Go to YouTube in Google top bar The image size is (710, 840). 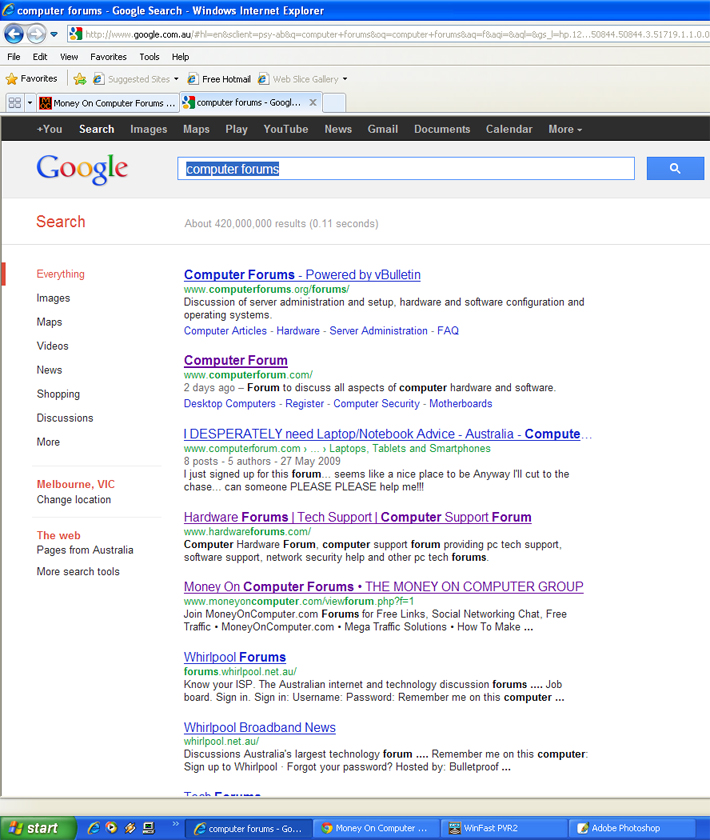tap(286, 129)
